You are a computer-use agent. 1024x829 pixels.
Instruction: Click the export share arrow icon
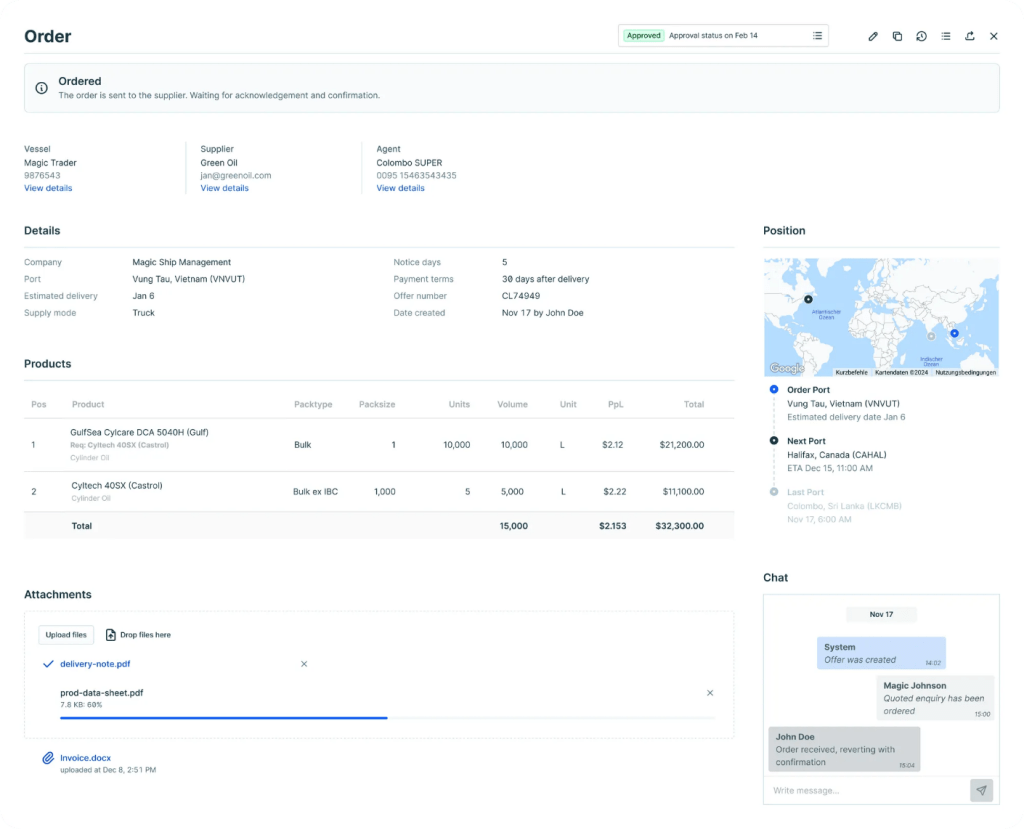[x=969, y=36]
